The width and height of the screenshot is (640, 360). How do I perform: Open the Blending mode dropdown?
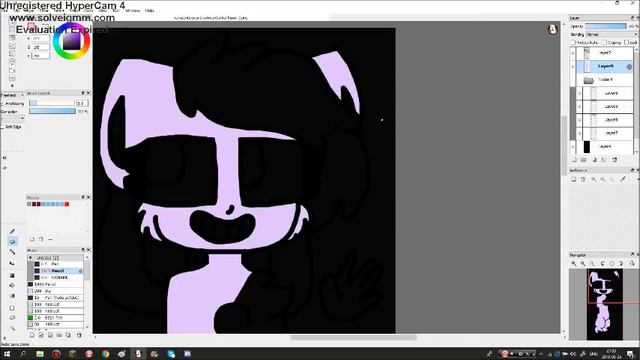(612, 35)
